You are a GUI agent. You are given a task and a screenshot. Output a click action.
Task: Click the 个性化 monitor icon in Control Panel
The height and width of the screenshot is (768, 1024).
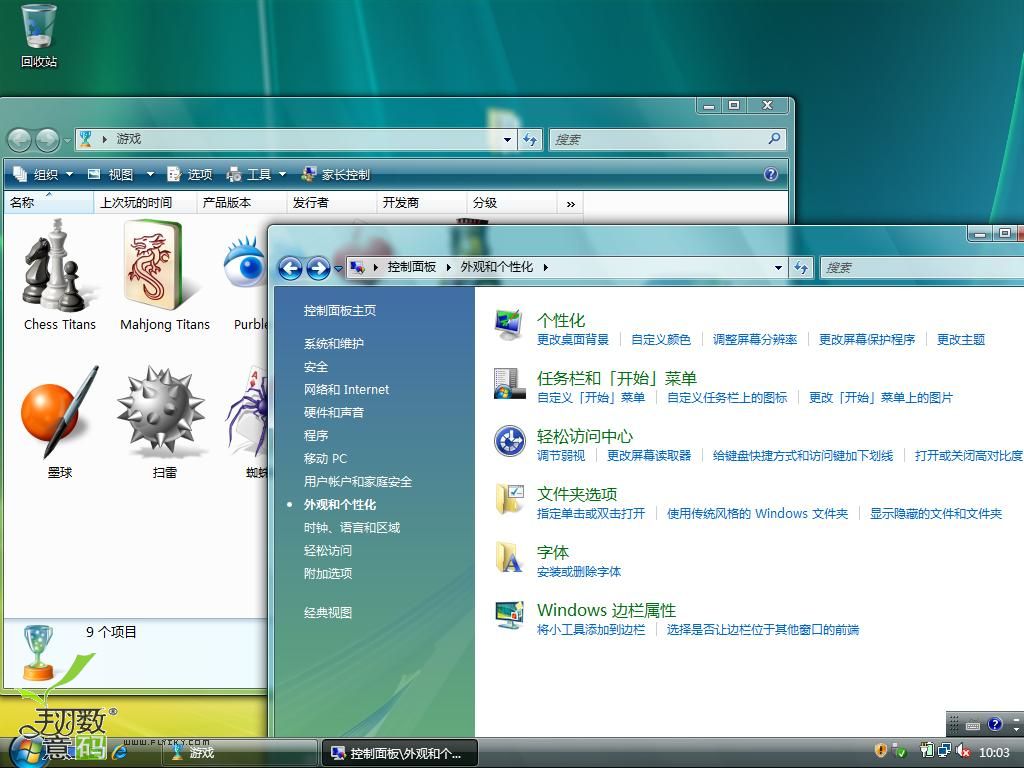tap(509, 326)
